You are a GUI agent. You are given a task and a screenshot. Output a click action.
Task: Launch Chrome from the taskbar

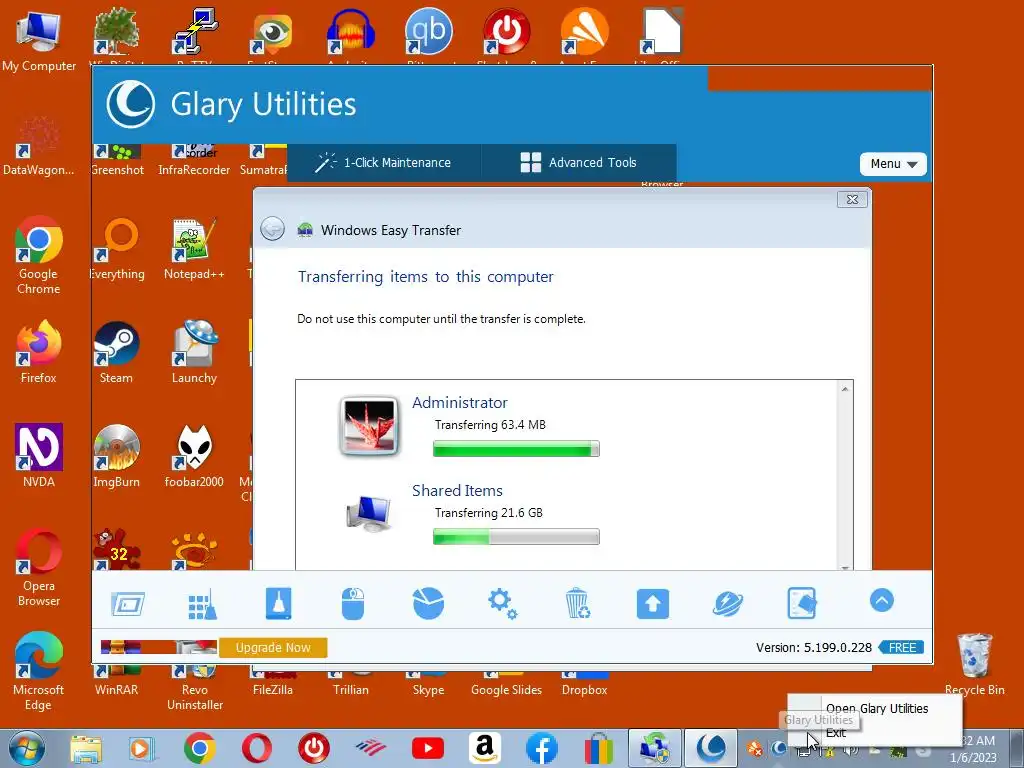point(200,749)
